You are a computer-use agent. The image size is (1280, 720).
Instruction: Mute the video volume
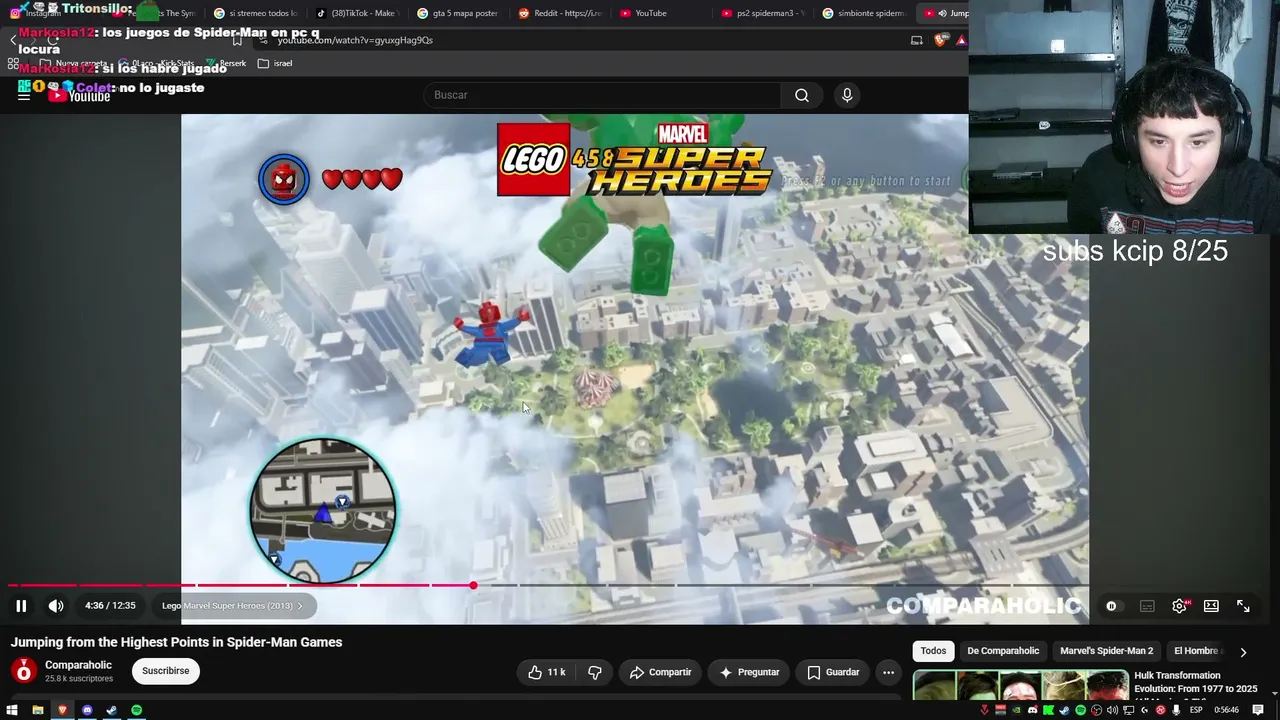click(x=56, y=606)
